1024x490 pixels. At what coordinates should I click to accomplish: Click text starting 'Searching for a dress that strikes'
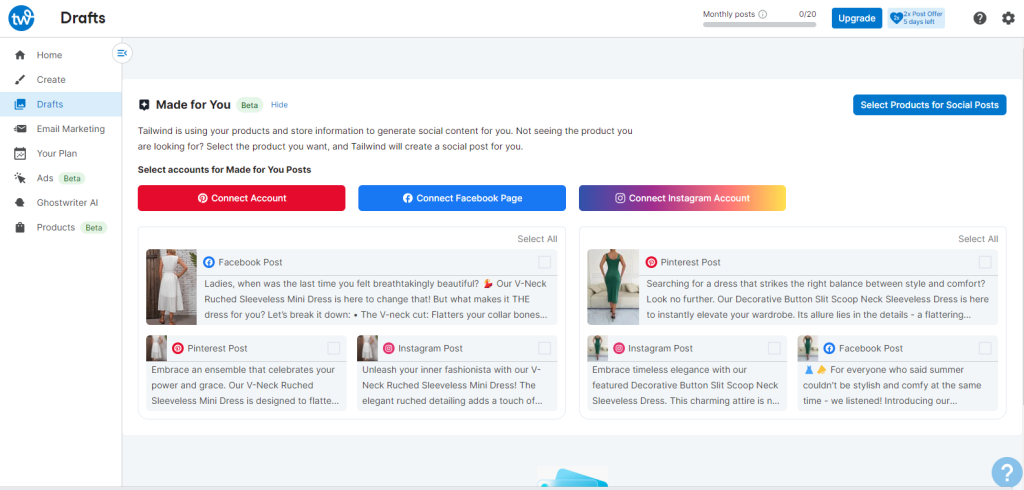coord(818,299)
